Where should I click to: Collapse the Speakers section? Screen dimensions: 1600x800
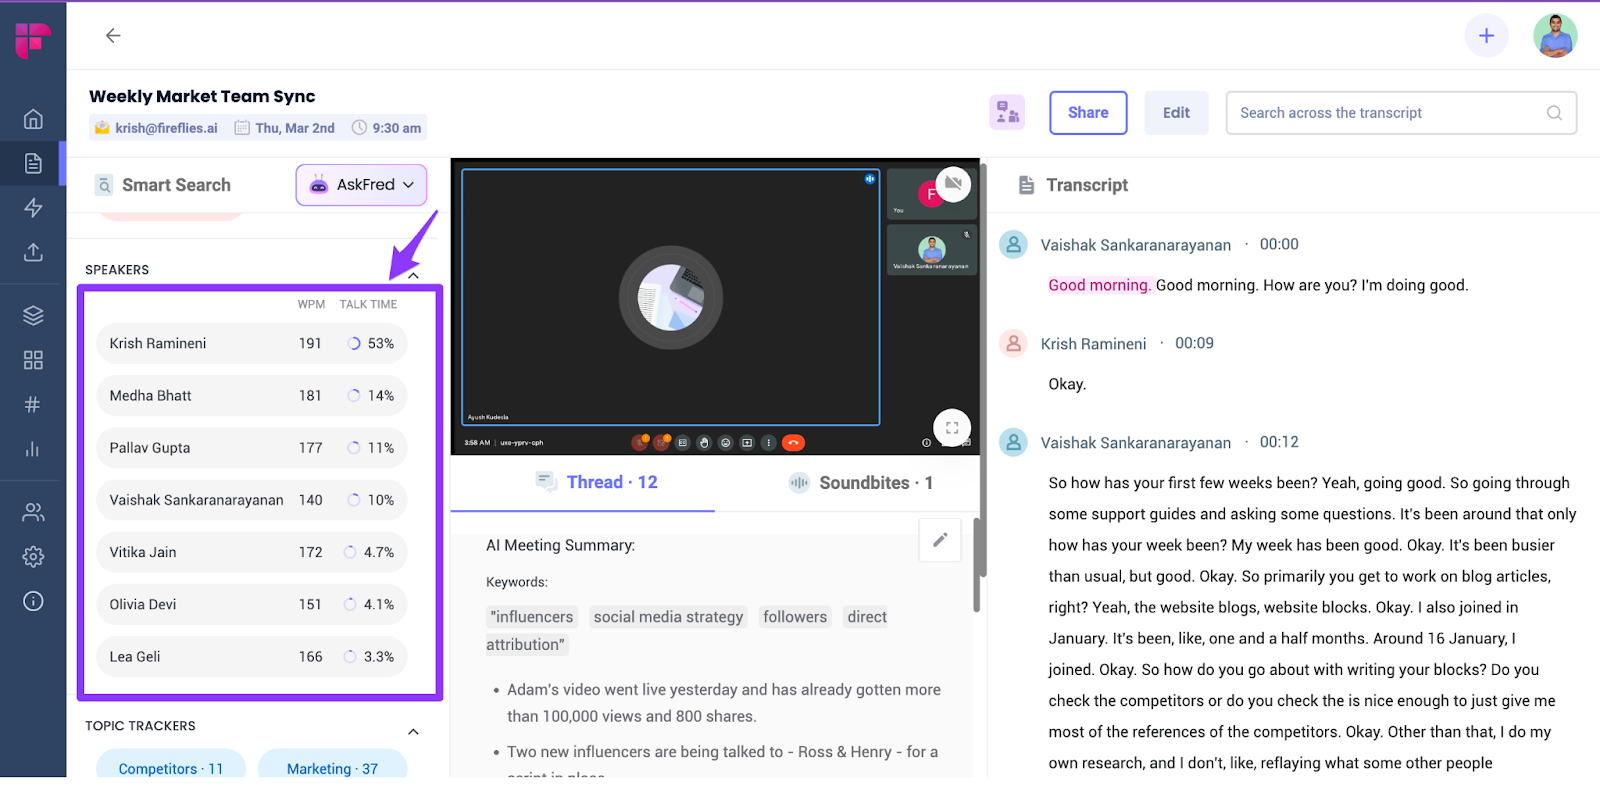(x=413, y=275)
